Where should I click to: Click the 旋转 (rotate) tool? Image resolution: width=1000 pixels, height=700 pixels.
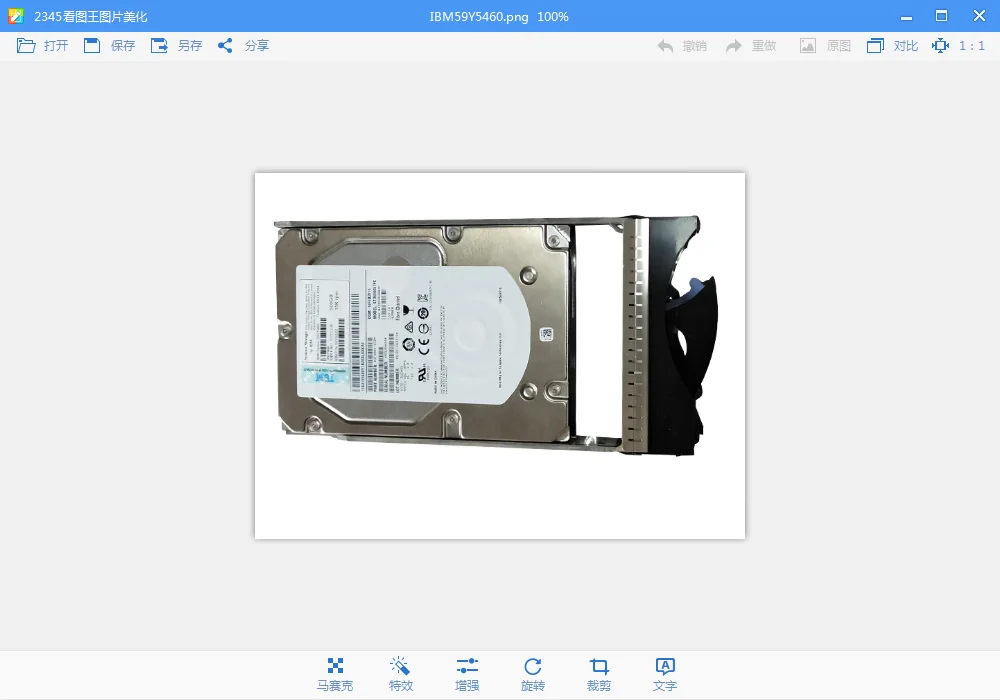click(533, 675)
